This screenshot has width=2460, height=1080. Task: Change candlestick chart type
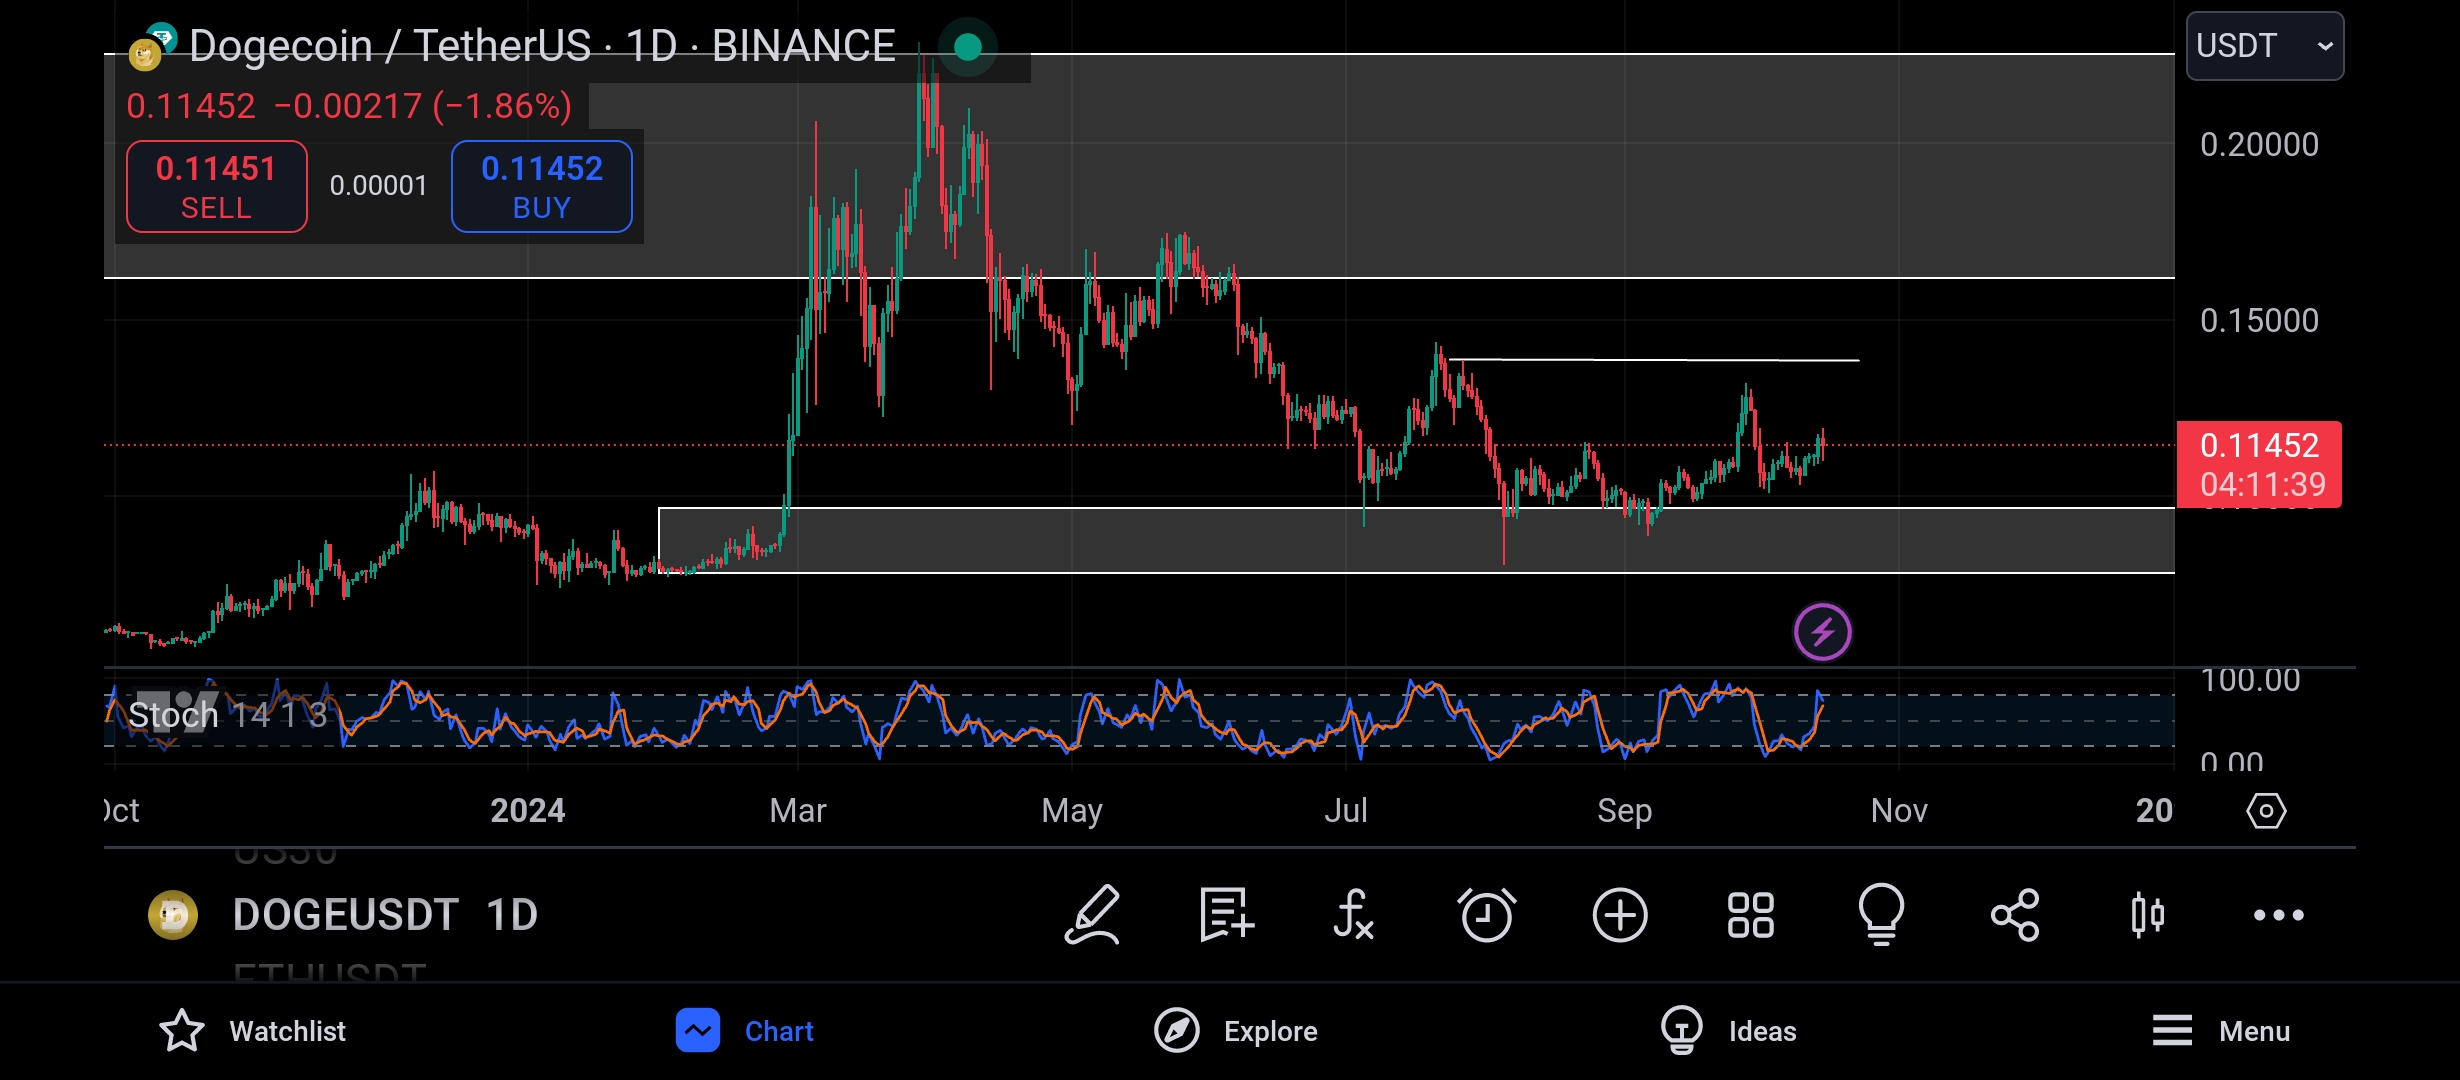click(2147, 915)
